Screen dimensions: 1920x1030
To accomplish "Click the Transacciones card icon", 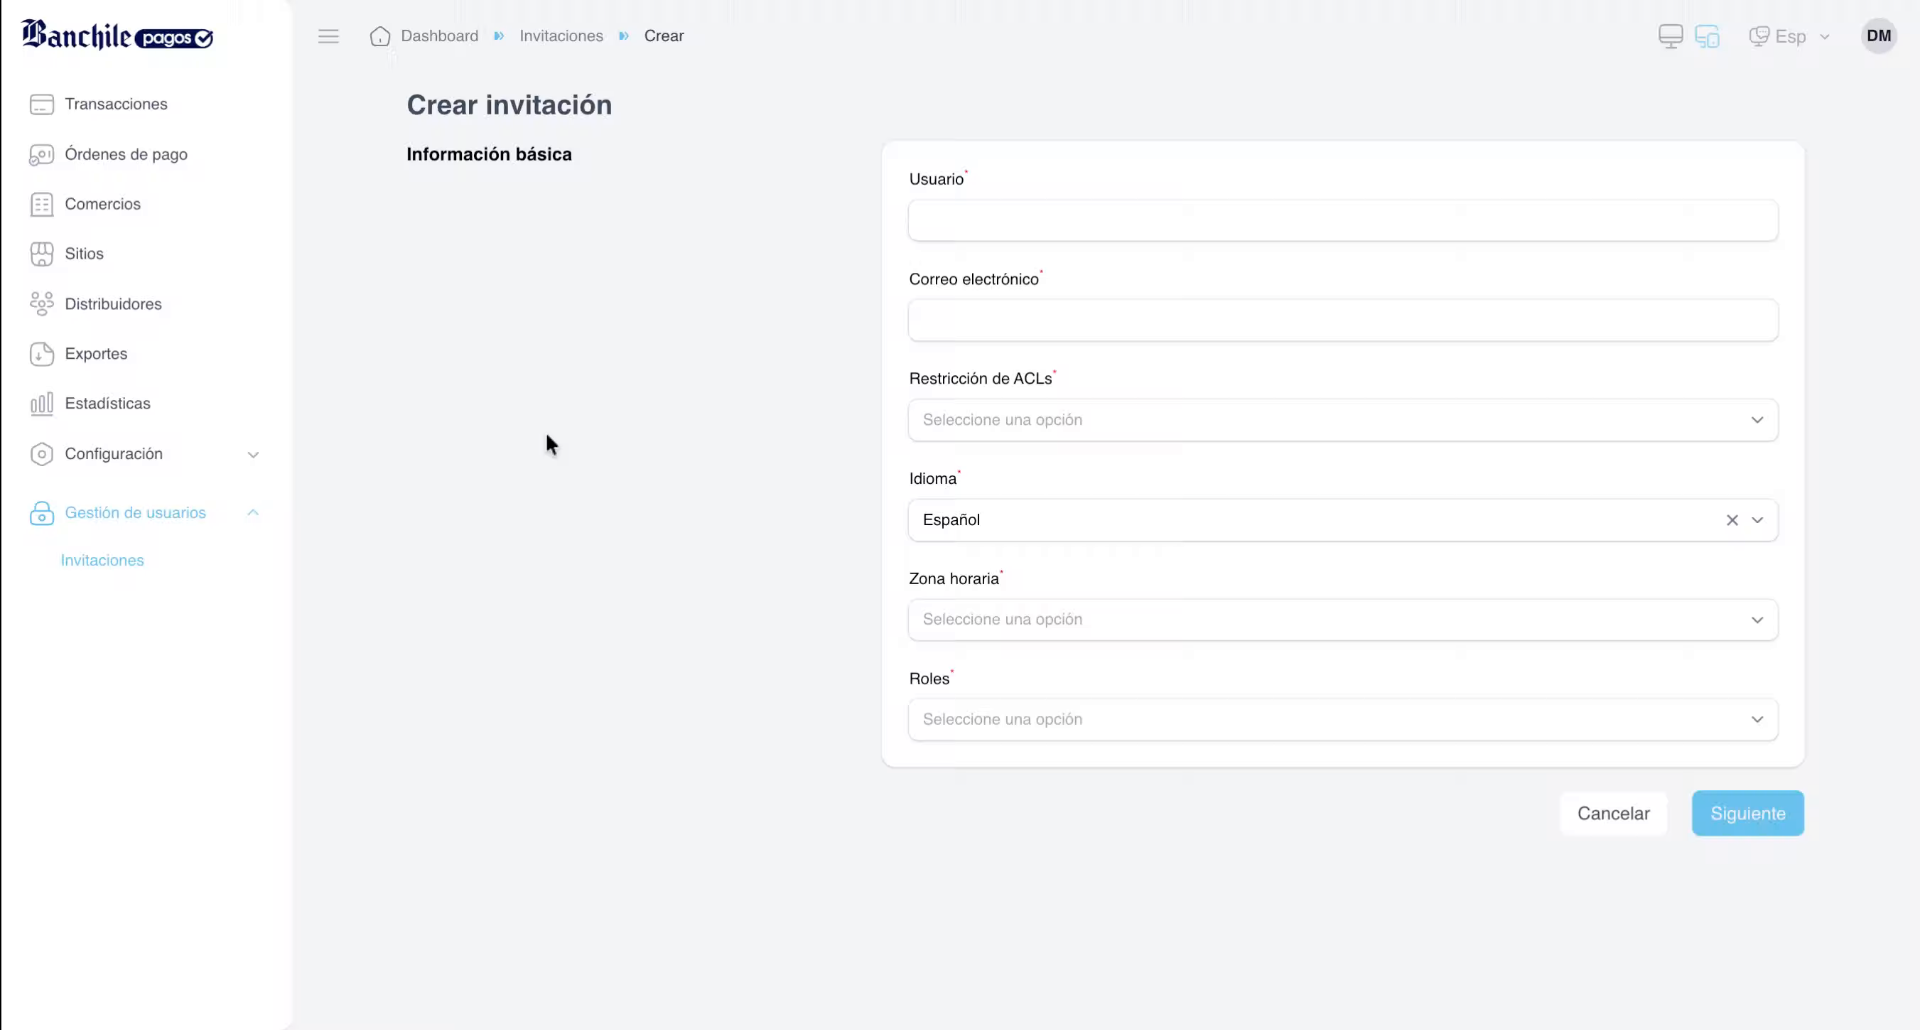I will coord(42,104).
